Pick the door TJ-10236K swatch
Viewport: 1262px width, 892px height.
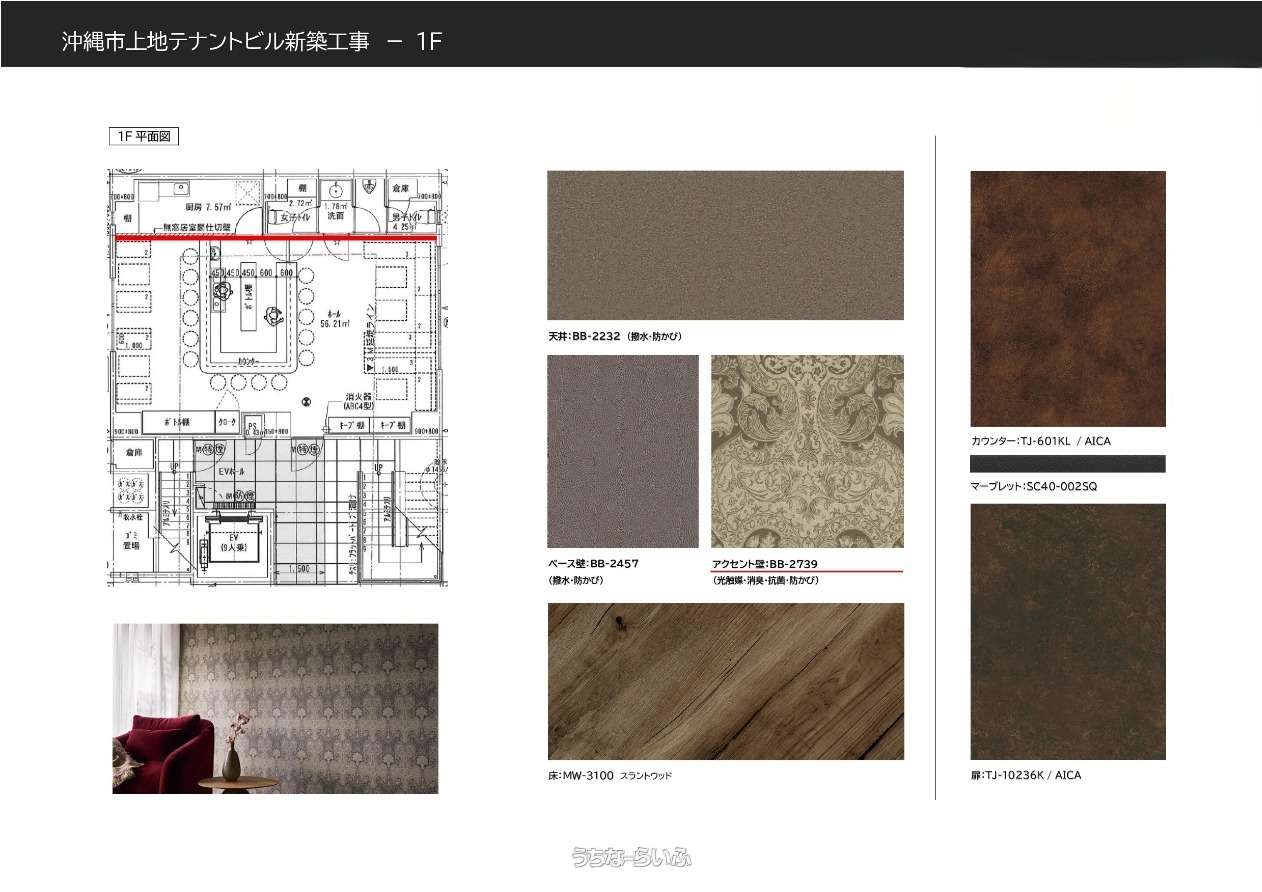(1067, 631)
